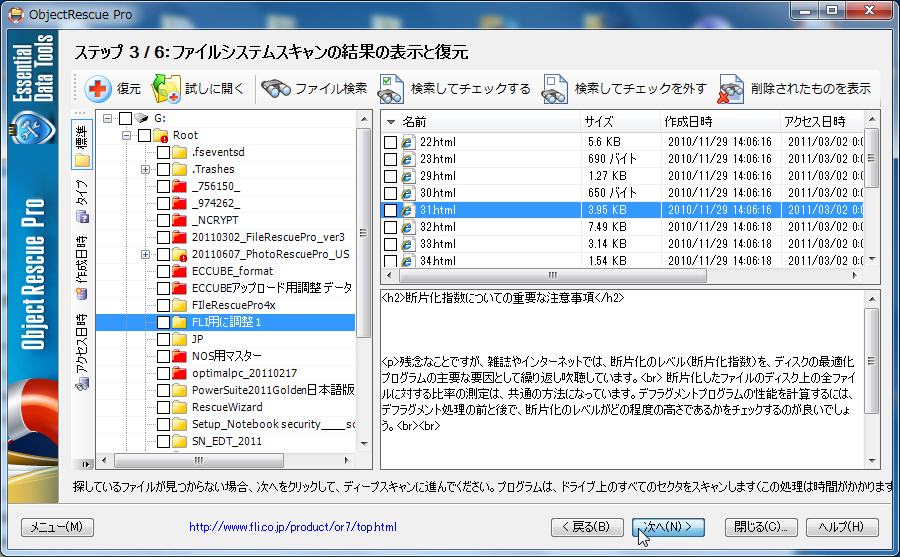Click the ObjectRescue Pro title bar app icon

[x=17, y=14]
